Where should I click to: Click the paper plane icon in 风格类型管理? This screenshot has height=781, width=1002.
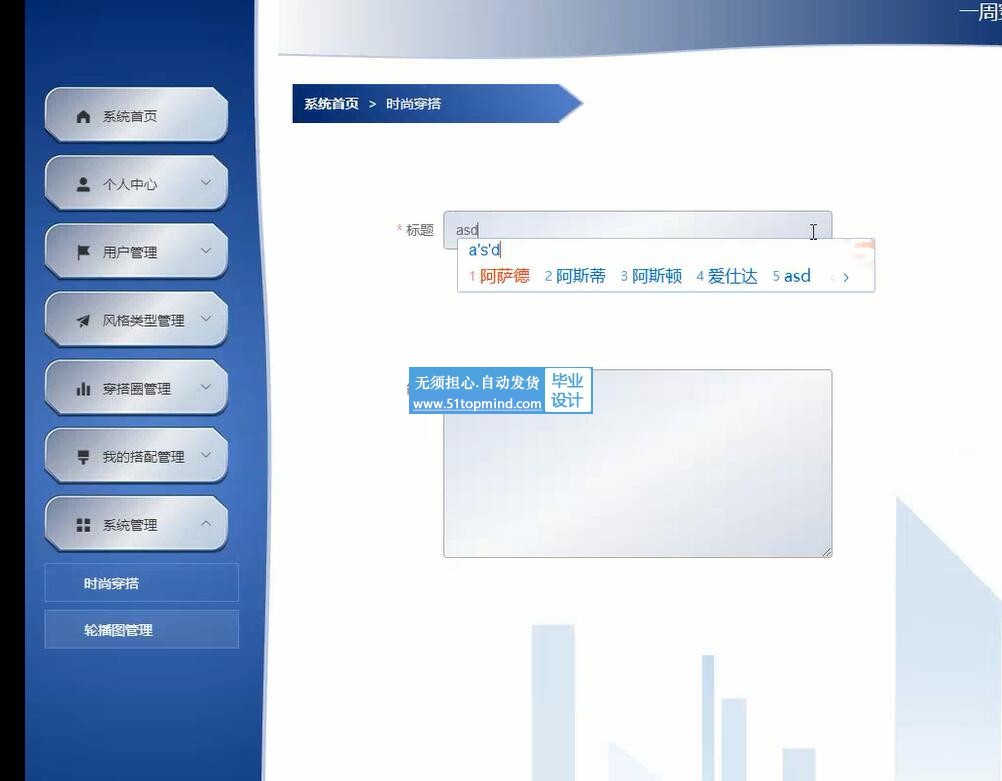[83, 321]
